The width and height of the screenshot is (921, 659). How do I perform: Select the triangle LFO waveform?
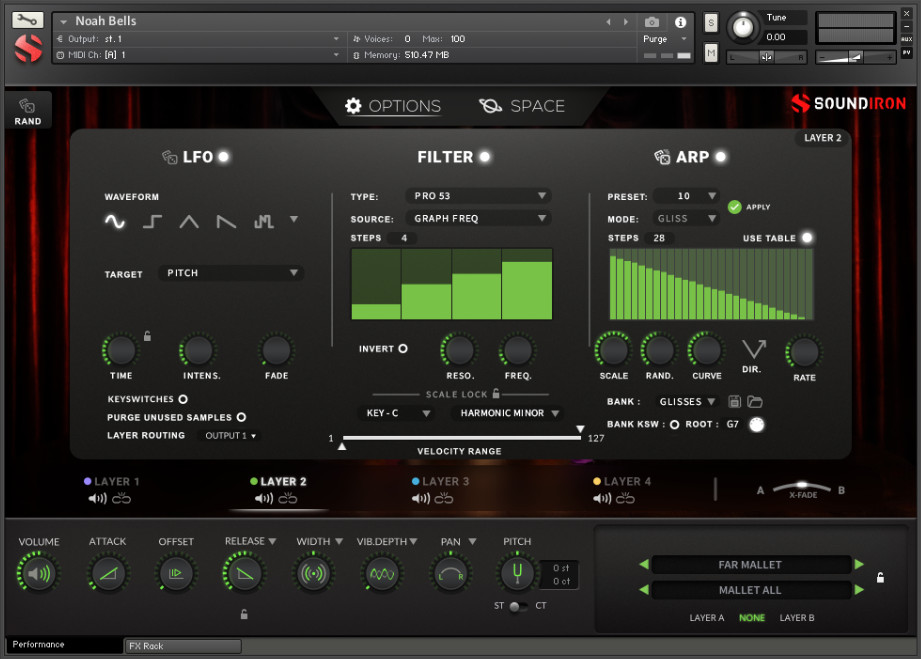point(189,221)
